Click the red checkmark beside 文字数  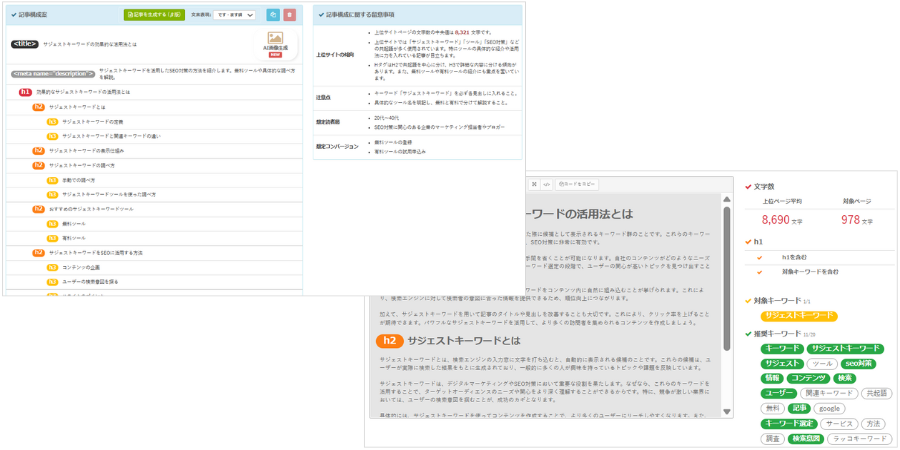coord(748,187)
